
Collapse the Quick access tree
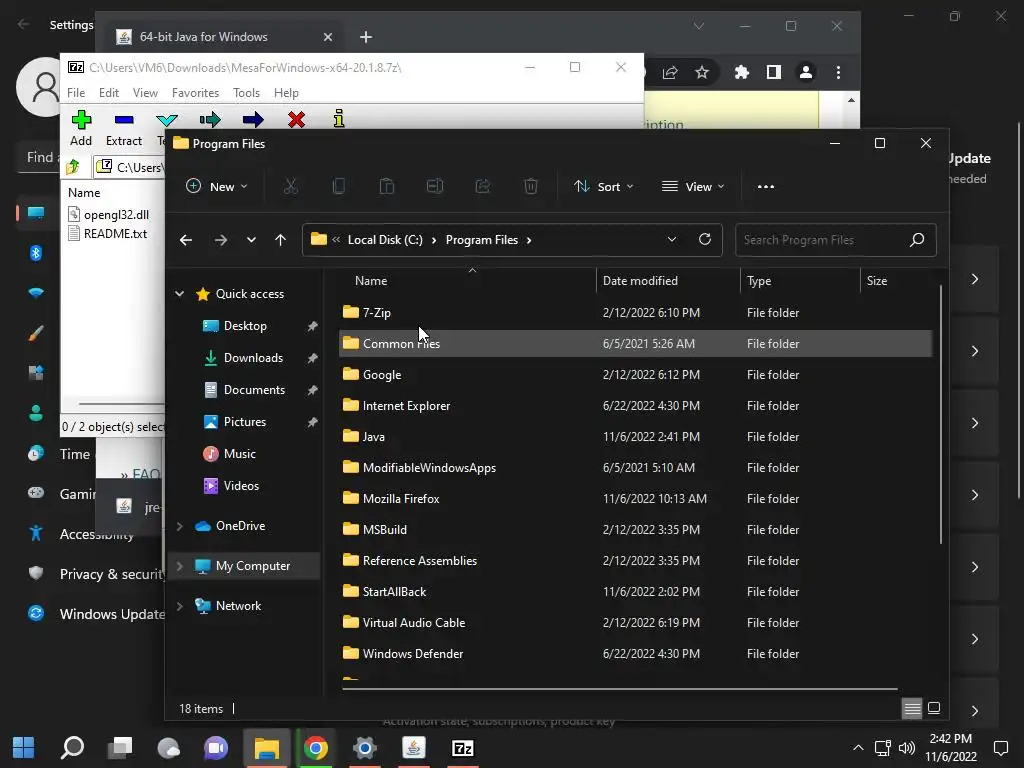click(180, 294)
